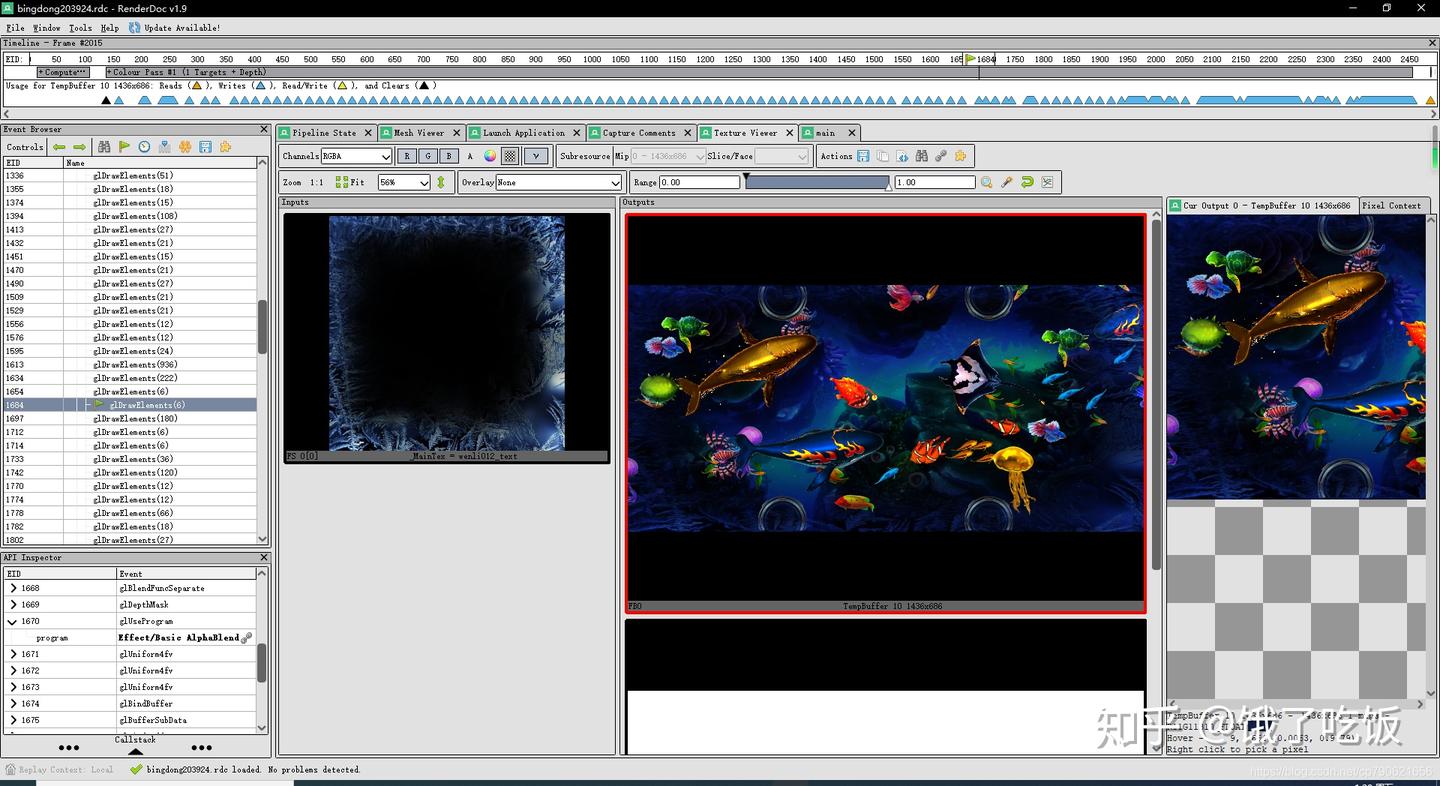Go to previous draw with left green arrow

tap(59, 147)
